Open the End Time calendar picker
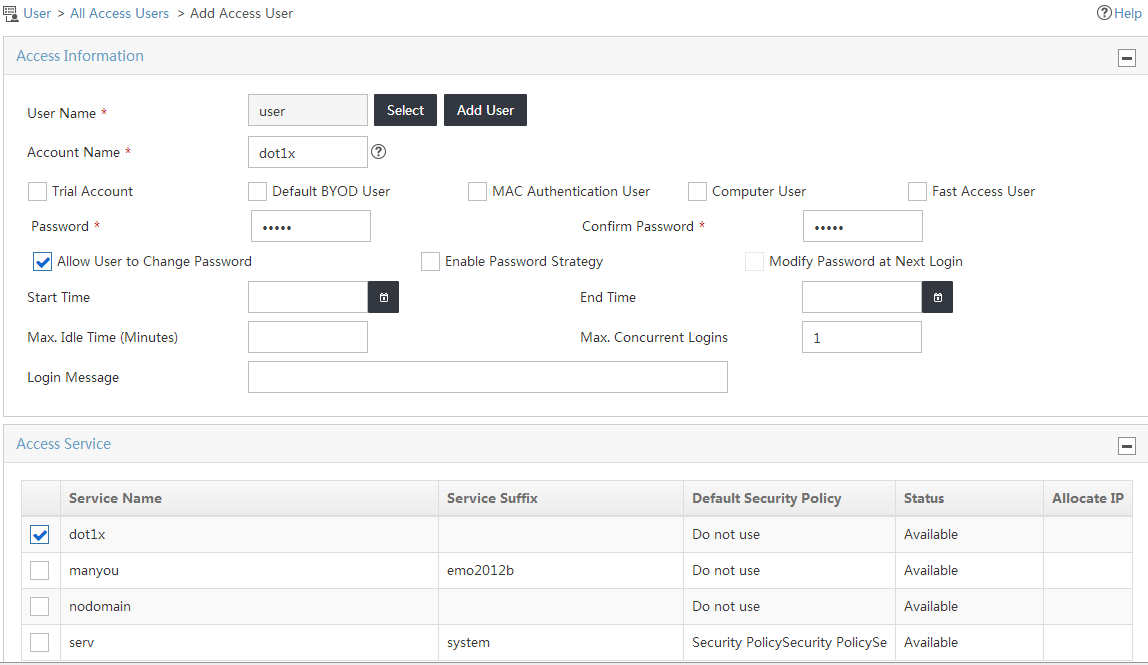1148x665 pixels. tap(938, 297)
